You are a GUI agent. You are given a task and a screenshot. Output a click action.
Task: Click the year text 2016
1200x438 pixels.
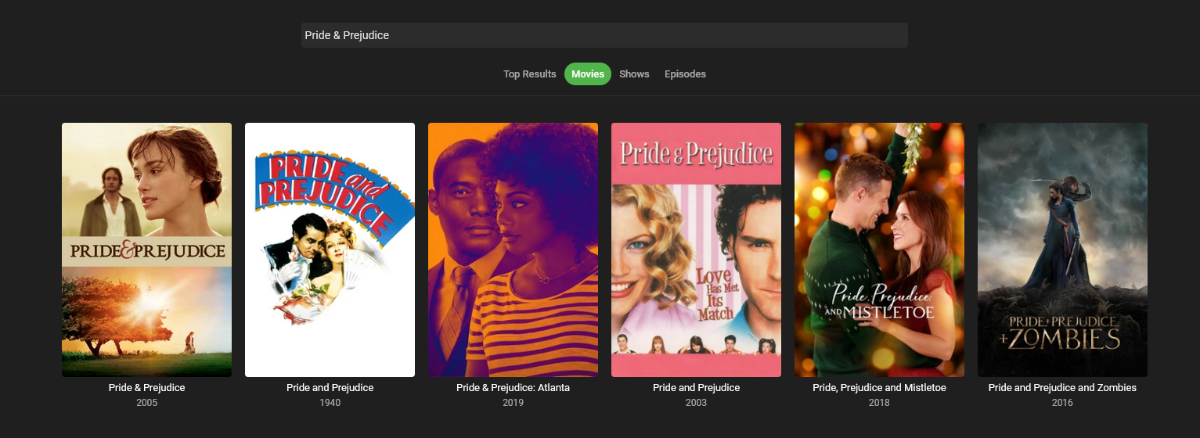click(x=1062, y=403)
